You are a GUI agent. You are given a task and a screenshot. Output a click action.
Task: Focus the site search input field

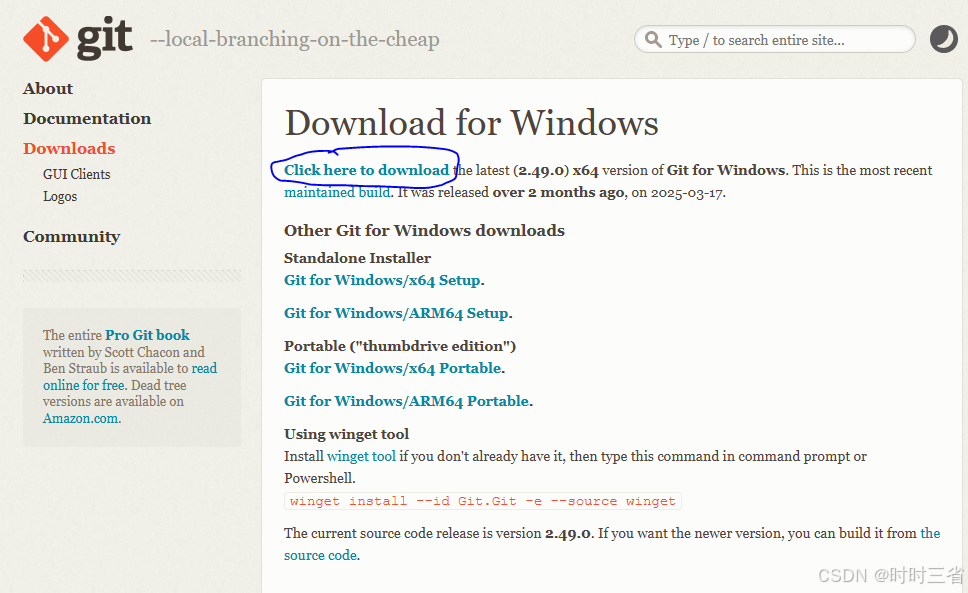[775, 39]
